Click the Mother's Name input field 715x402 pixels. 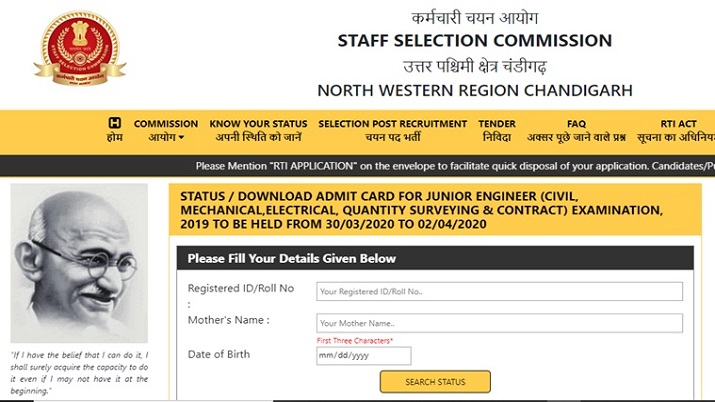(x=499, y=323)
